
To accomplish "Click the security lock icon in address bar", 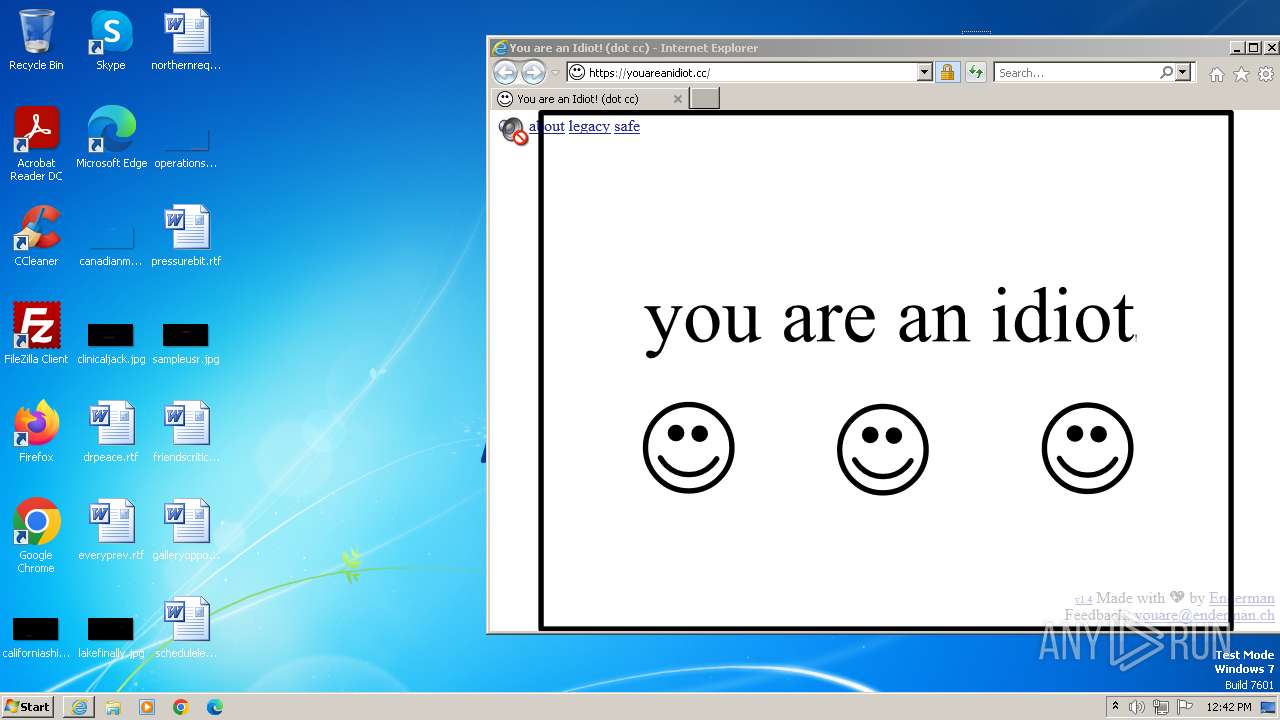I will click(x=947, y=72).
